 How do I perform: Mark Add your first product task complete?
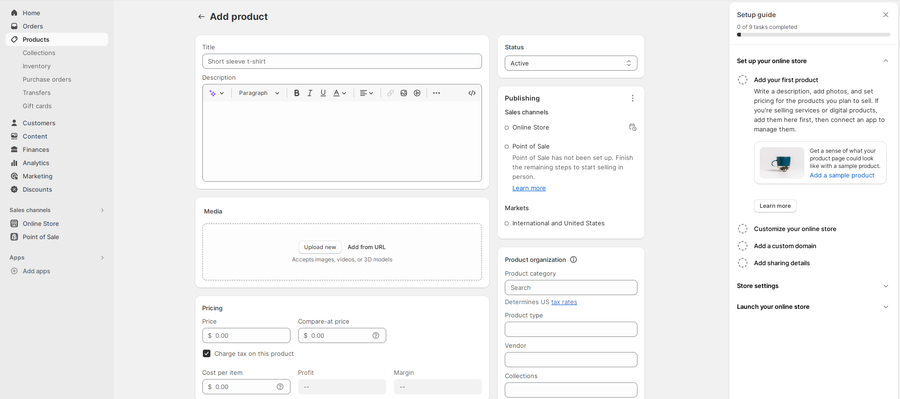click(743, 80)
